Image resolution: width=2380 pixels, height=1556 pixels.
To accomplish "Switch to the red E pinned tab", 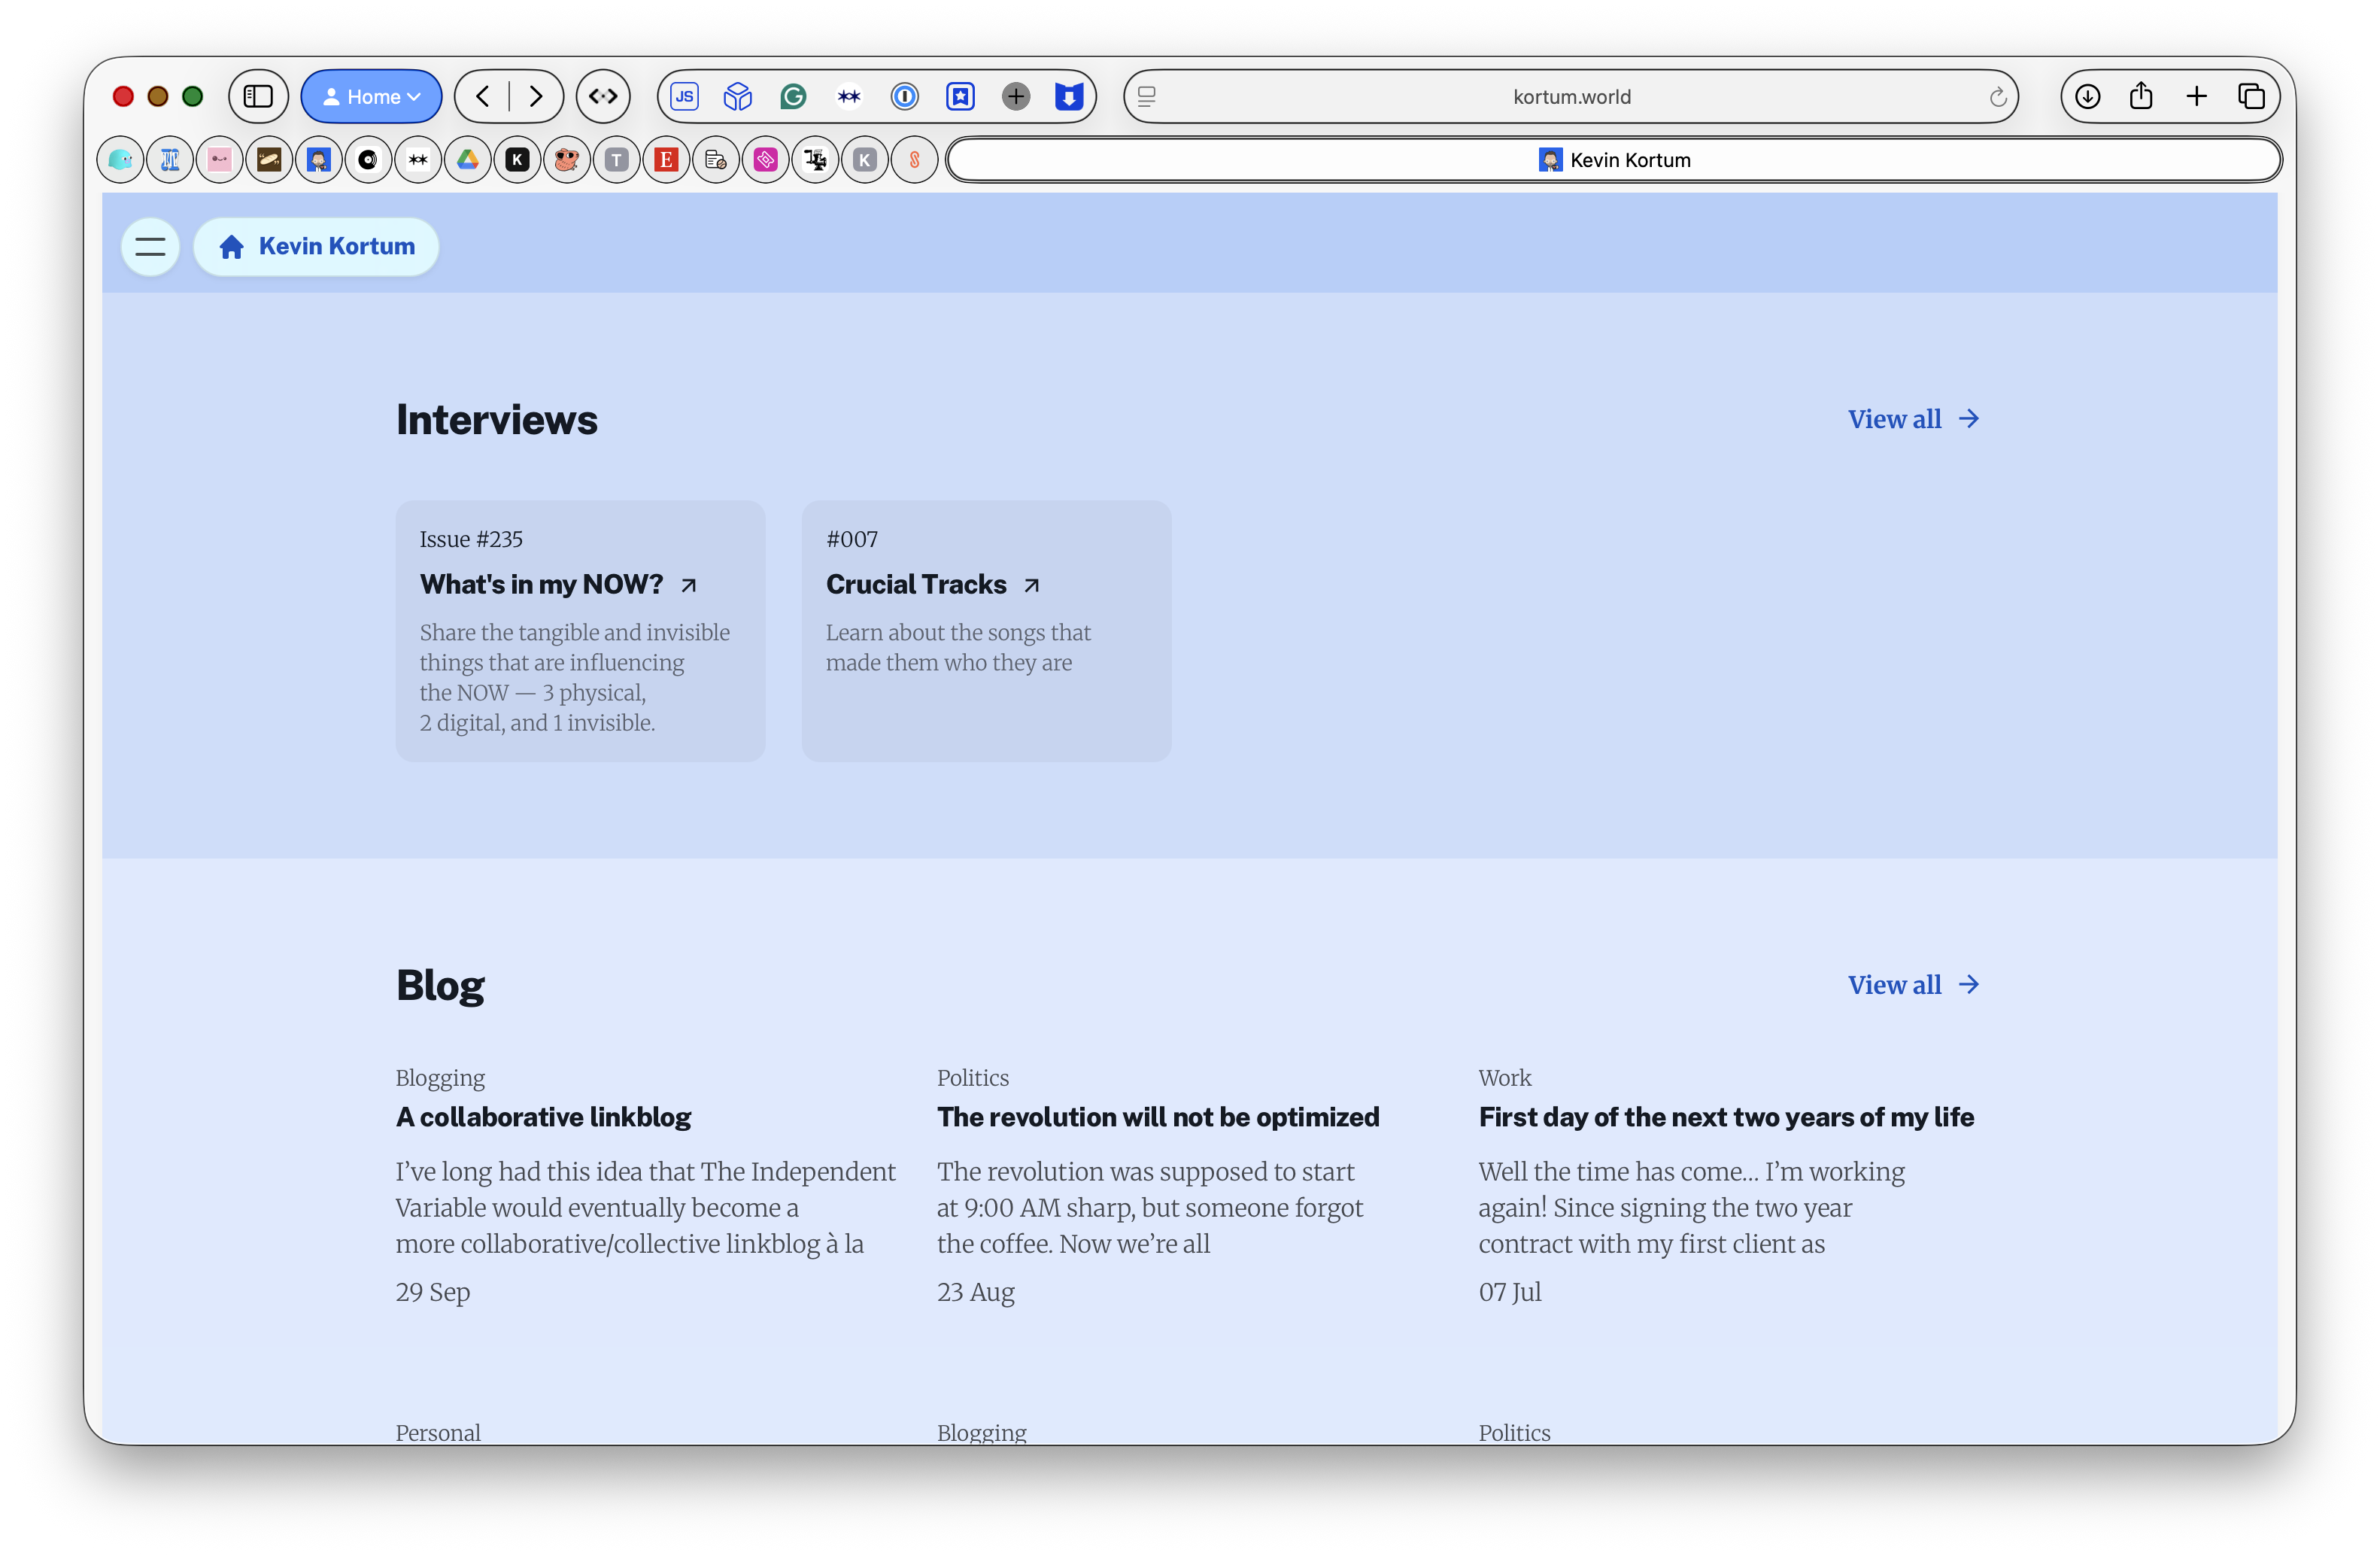I will (666, 160).
